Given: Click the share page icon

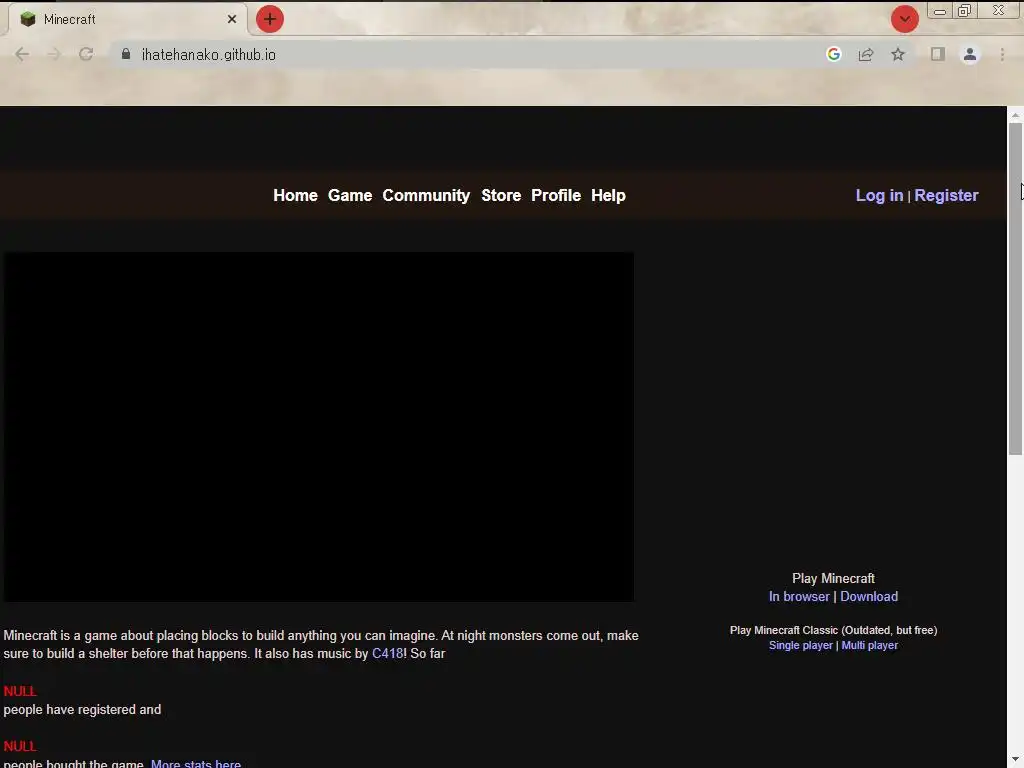Looking at the screenshot, I should coord(866,54).
